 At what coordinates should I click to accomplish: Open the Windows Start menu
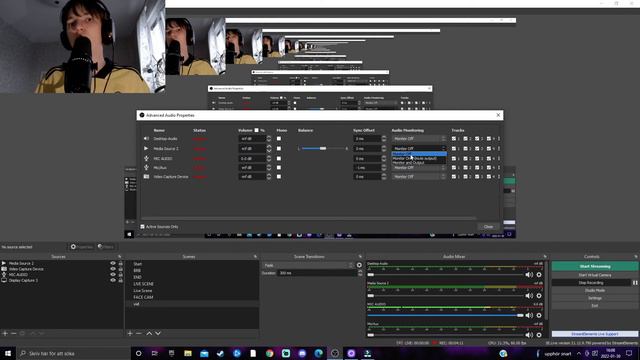pos(8,353)
